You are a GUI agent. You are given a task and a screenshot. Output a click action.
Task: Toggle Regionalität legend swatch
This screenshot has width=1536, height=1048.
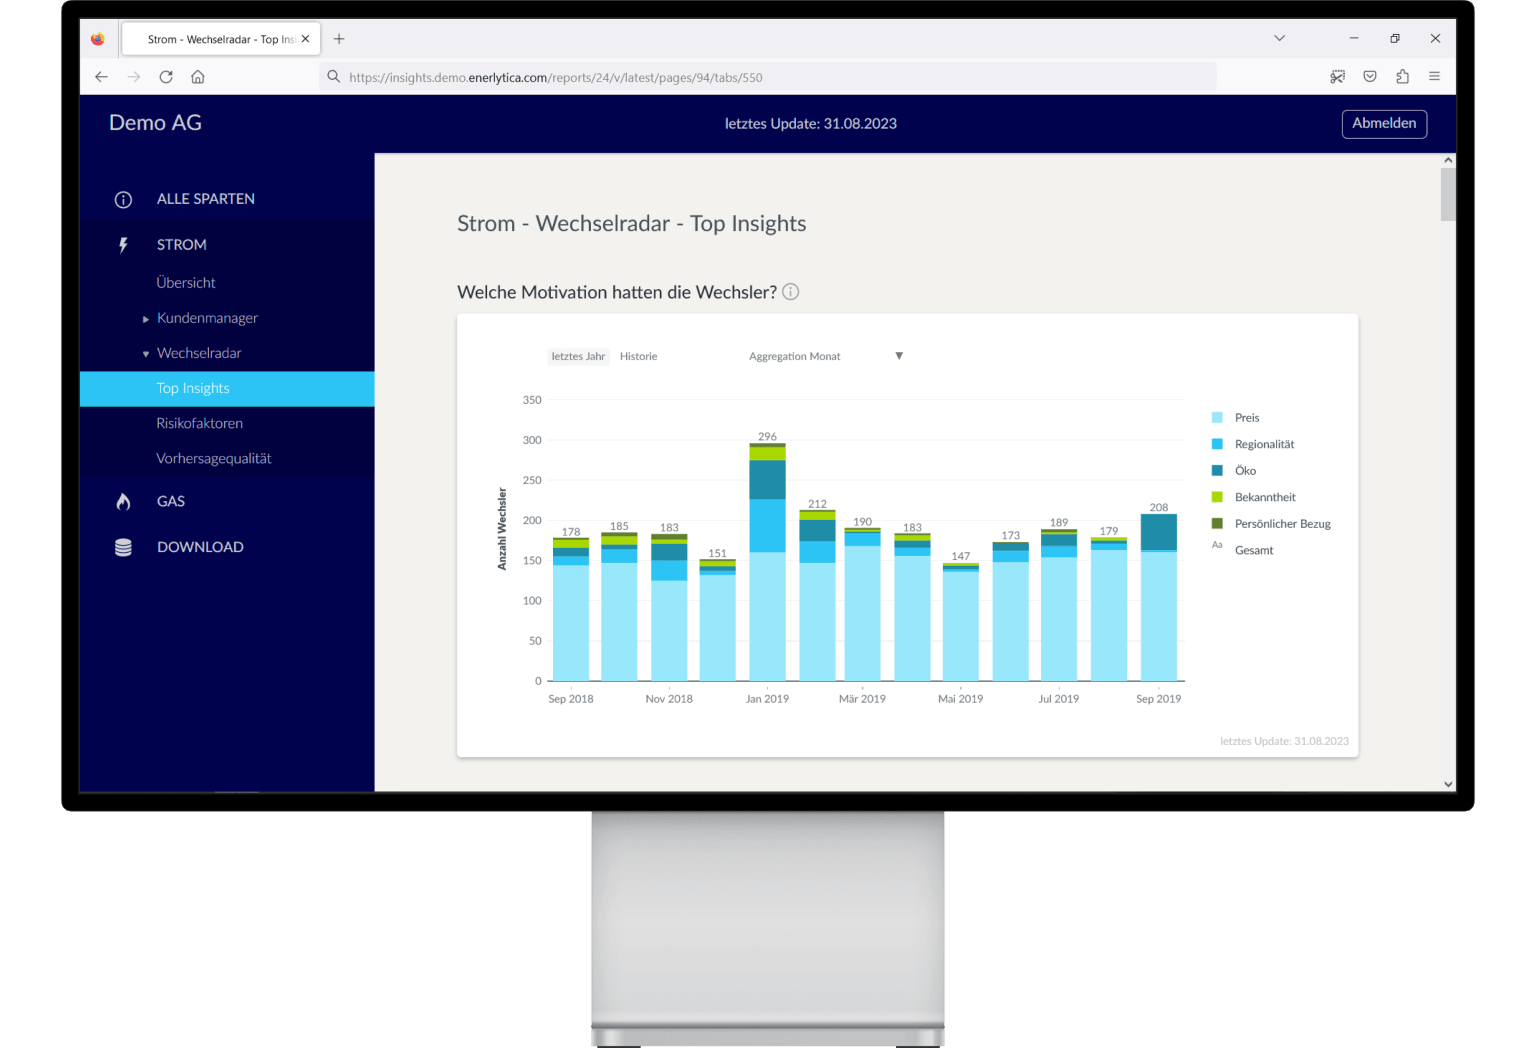pos(1217,444)
